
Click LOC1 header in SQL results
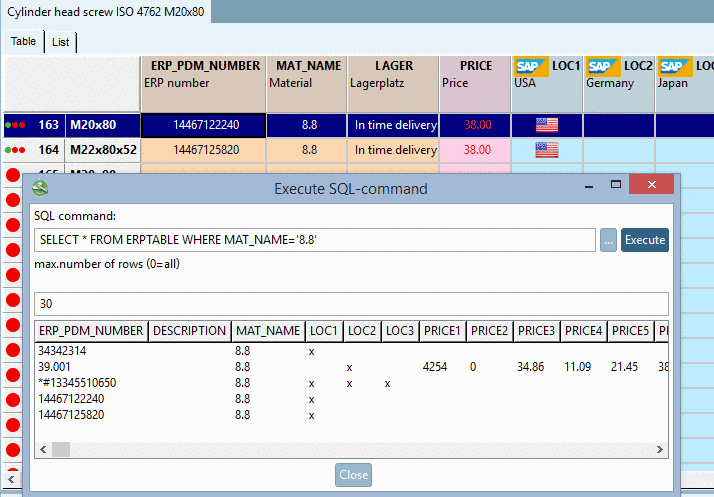click(x=324, y=331)
